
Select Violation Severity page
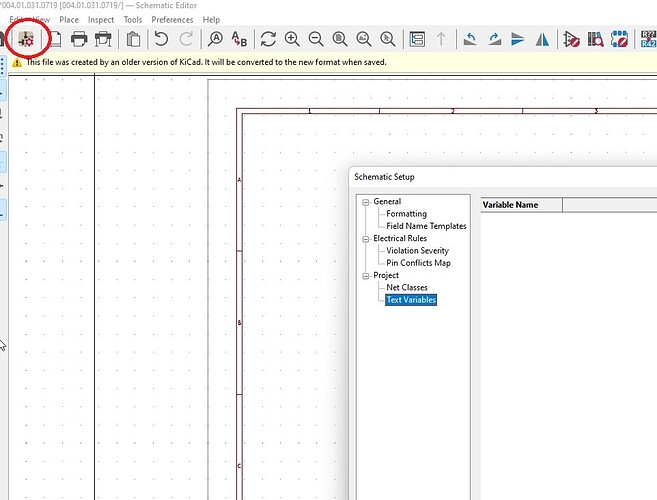coord(417,251)
